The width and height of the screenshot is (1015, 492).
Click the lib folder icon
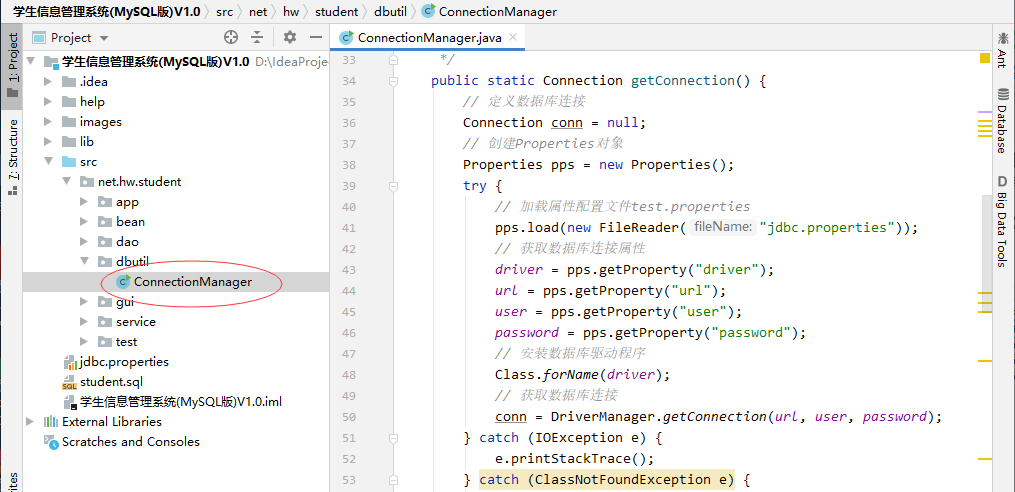click(69, 142)
